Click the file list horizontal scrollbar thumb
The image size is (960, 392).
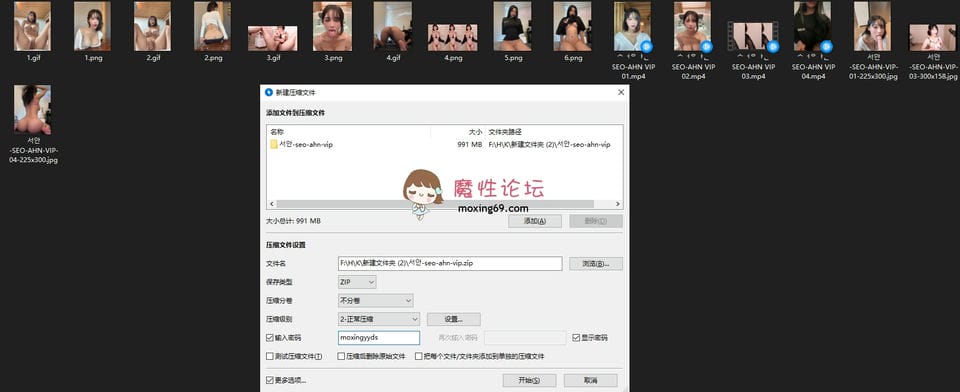click(x=435, y=204)
